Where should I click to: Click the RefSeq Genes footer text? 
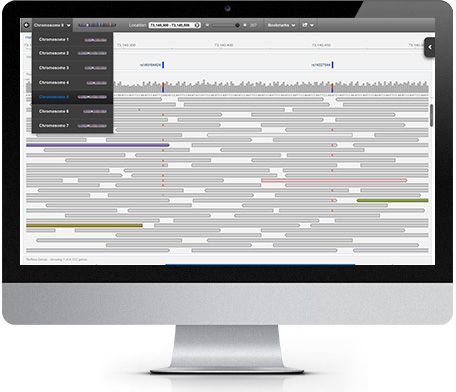click(x=57, y=259)
